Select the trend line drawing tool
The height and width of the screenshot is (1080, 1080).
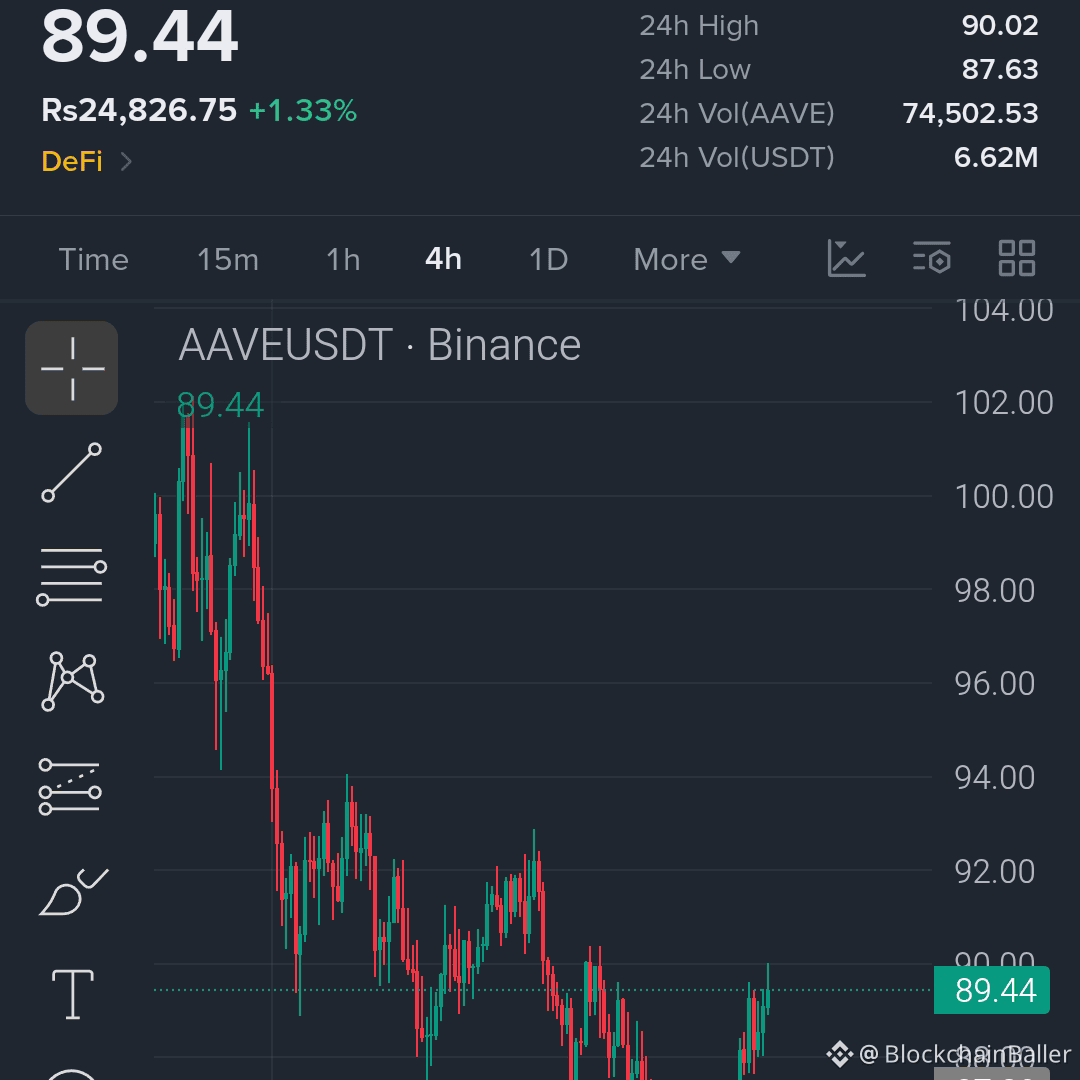coord(72,472)
